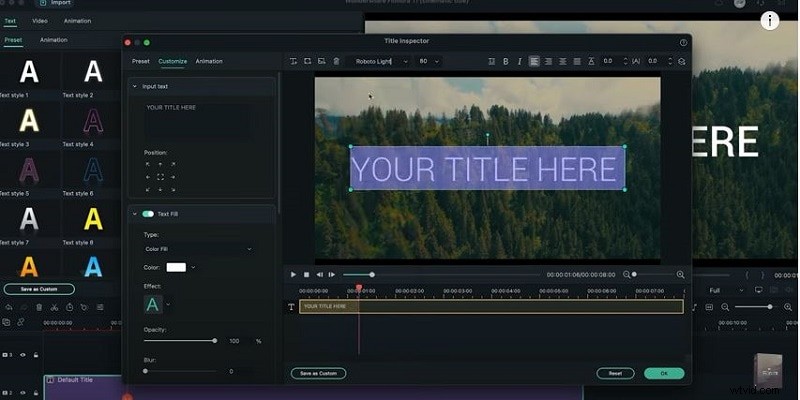This screenshot has width=800, height=400.
Task: Move text to center position
Action: pos(160,177)
